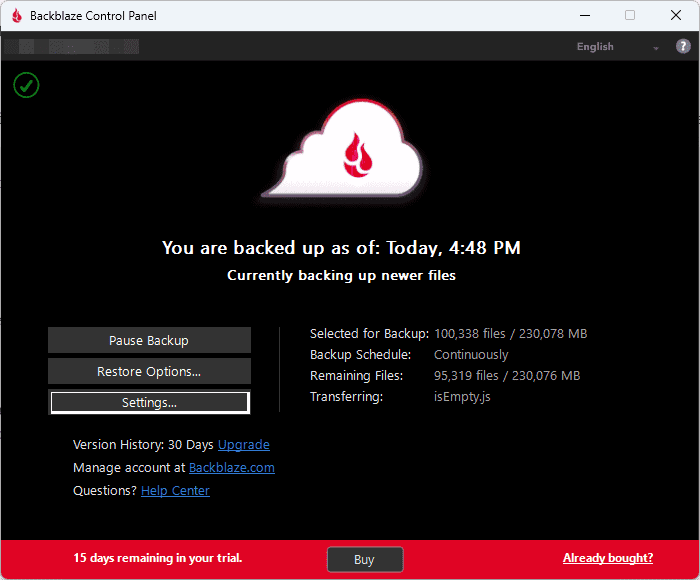The height and width of the screenshot is (580, 700).
Task: Click the Backblaze cloud flame logo
Action: pyautogui.click(x=344, y=149)
